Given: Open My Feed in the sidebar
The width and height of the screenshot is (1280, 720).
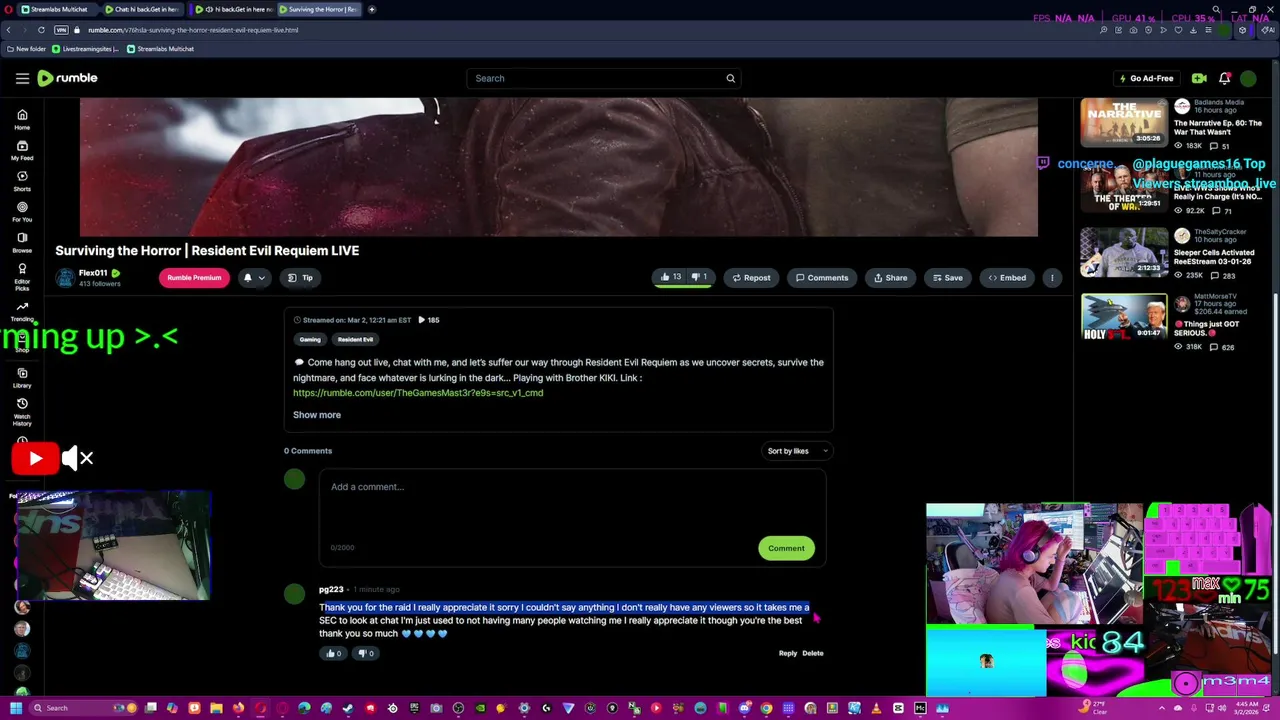Looking at the screenshot, I should [x=22, y=151].
